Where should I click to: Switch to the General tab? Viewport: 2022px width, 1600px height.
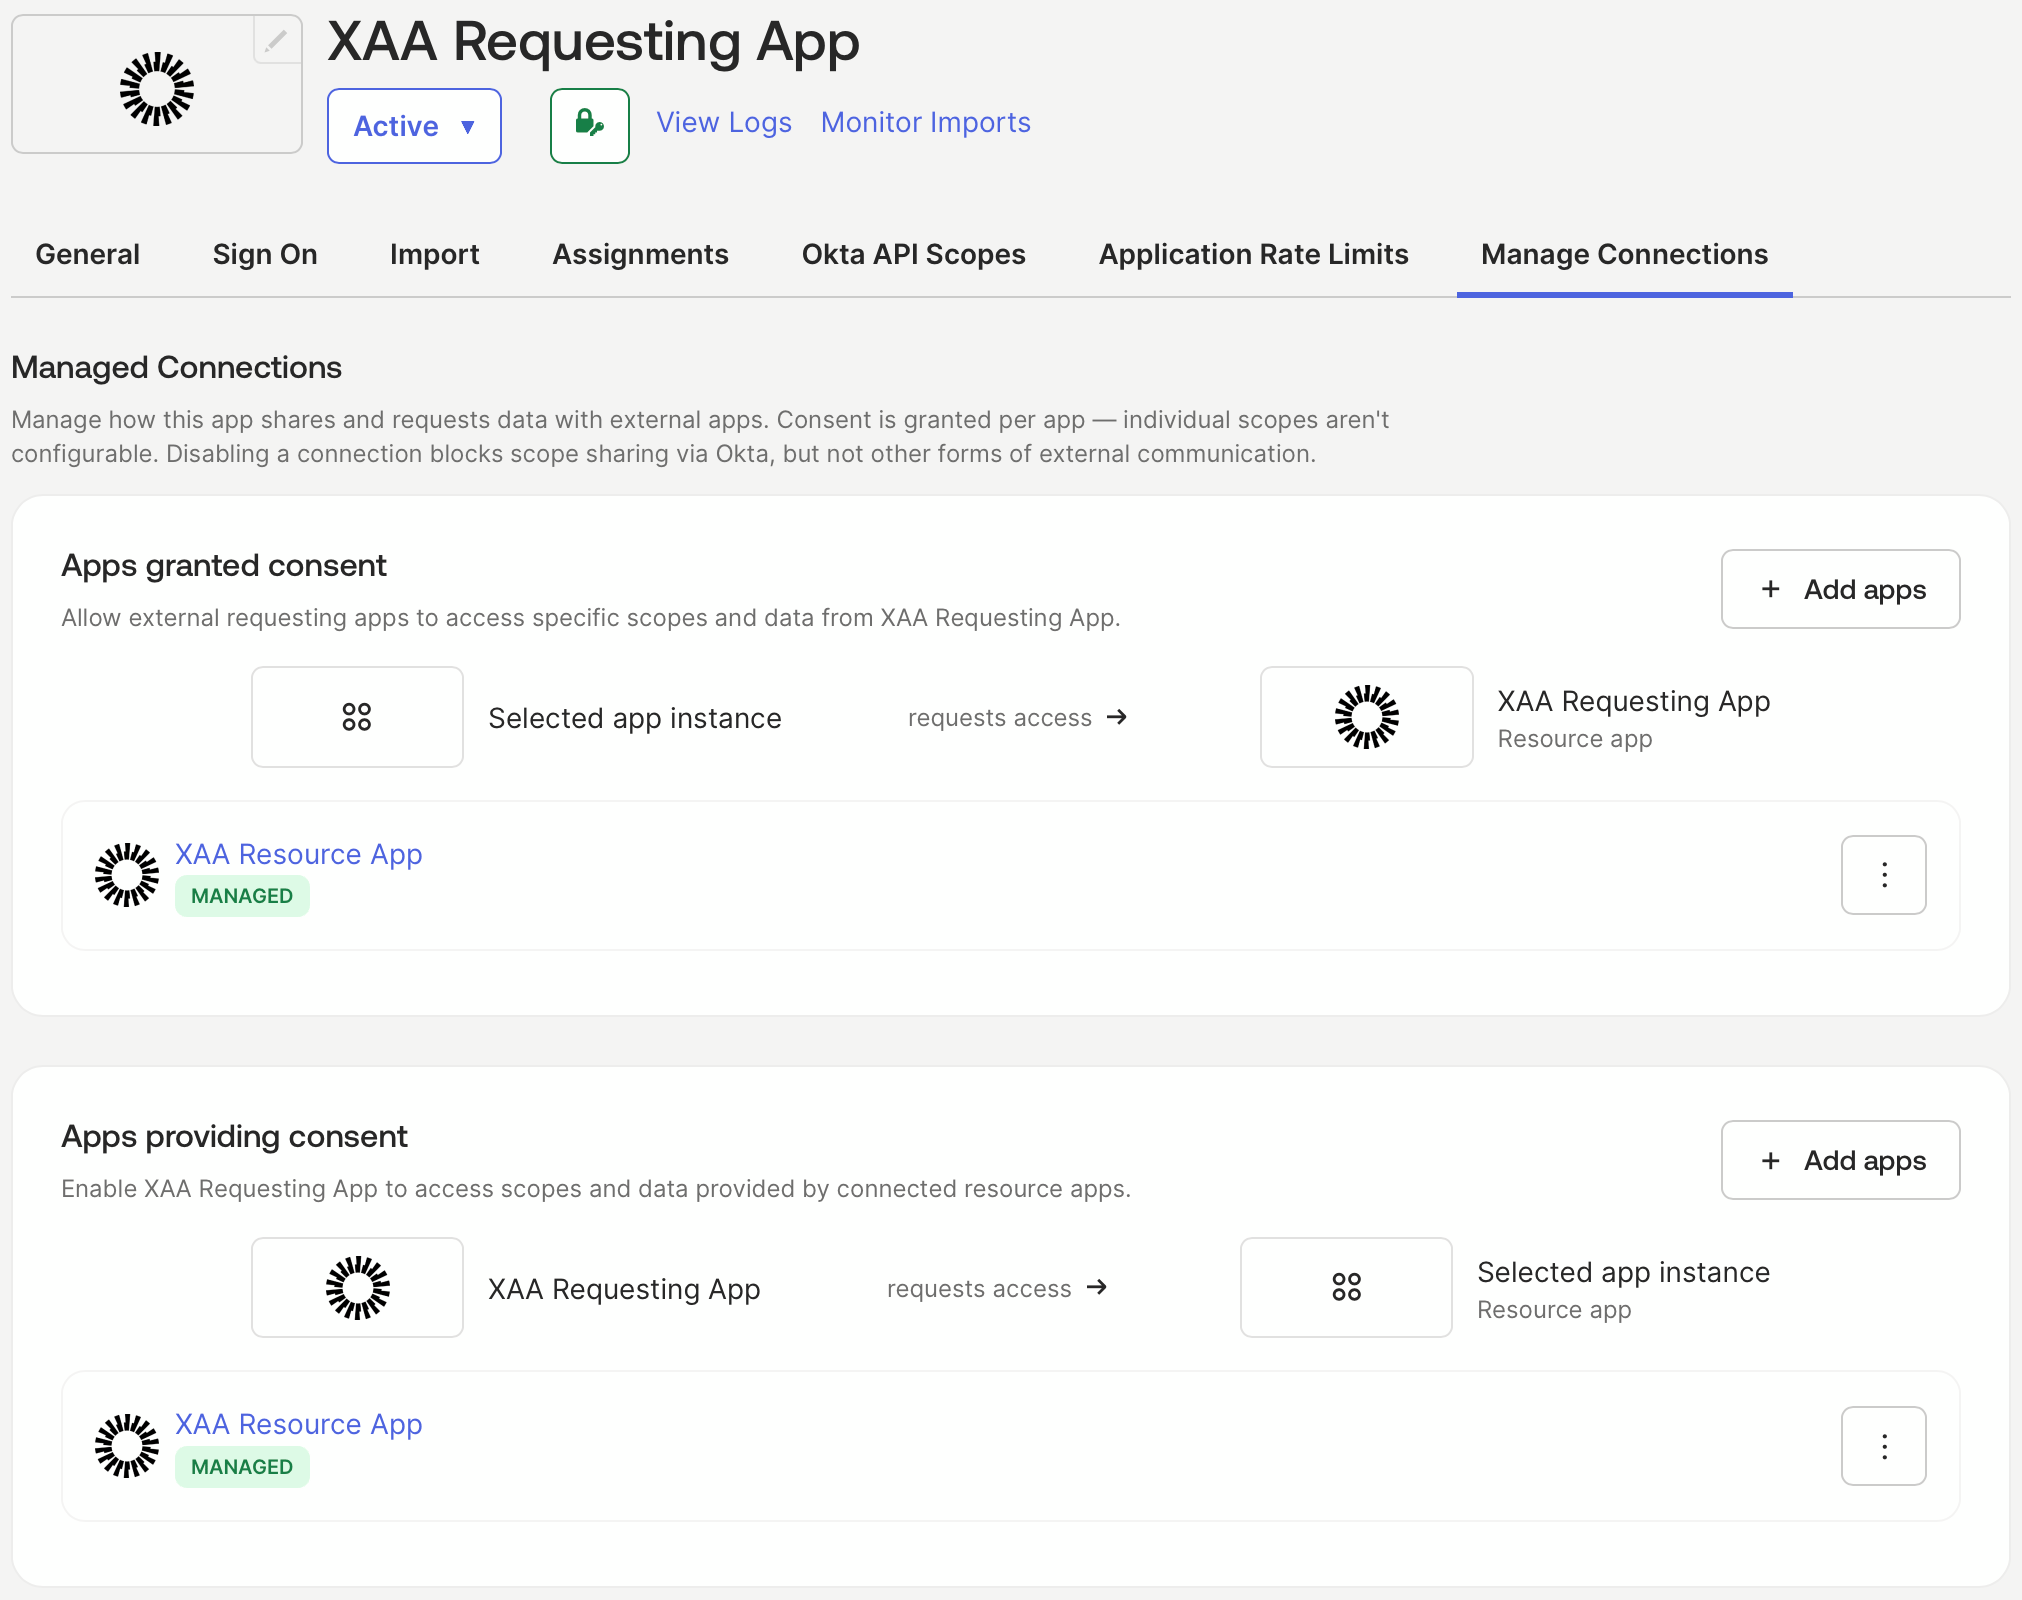coord(88,254)
